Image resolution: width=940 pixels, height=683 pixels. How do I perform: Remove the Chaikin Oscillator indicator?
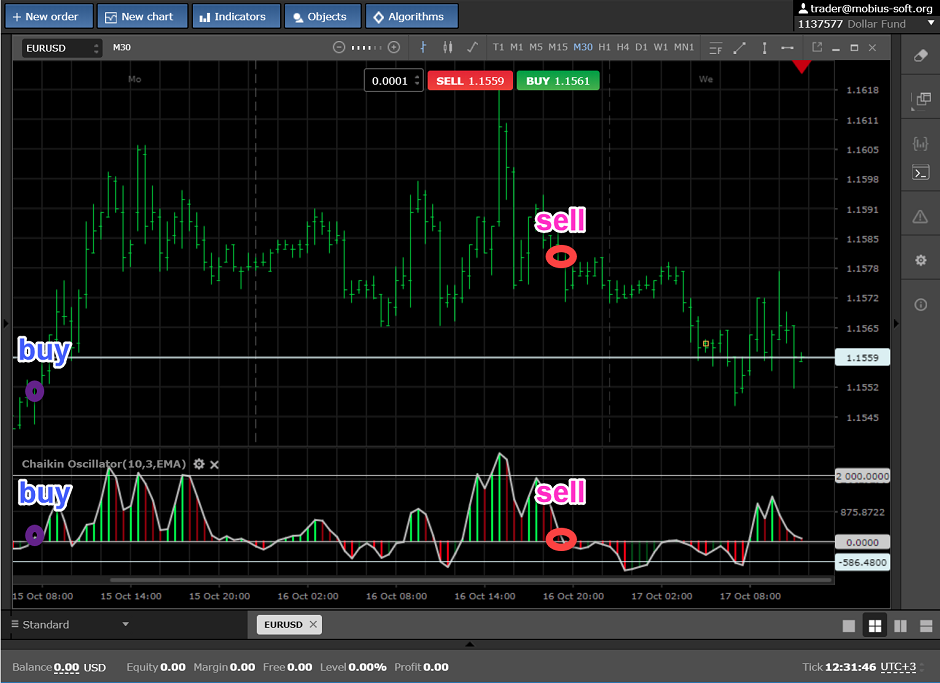click(x=215, y=465)
